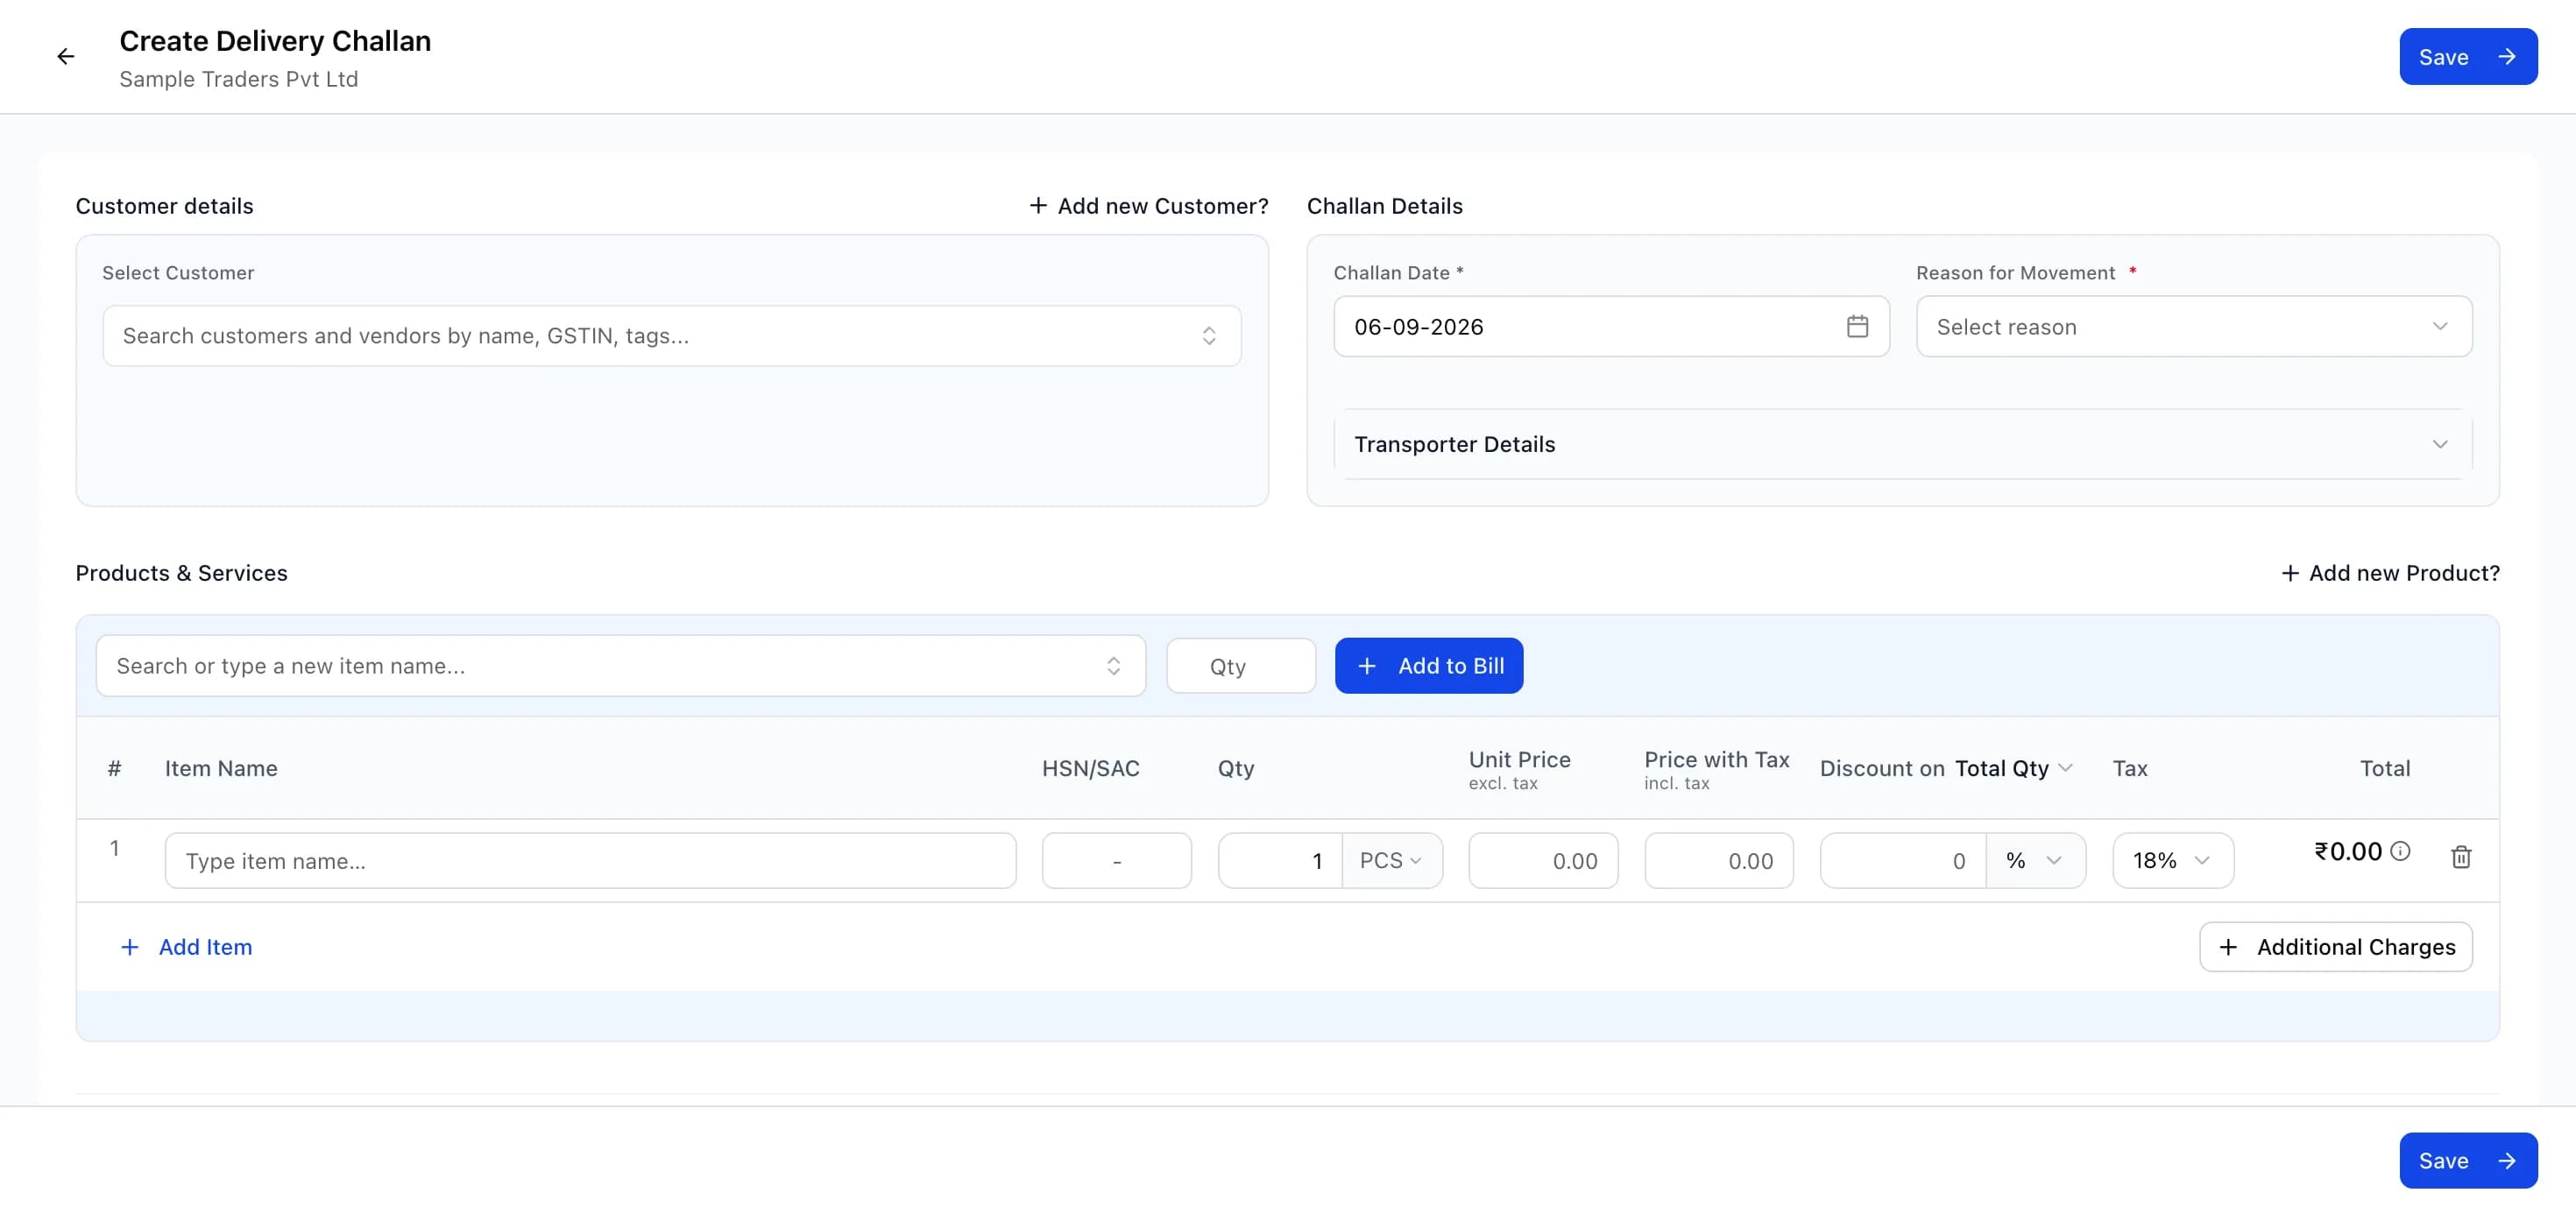The image size is (2576, 1214).
Task: Open the discount % type dropdown
Action: click(2035, 861)
